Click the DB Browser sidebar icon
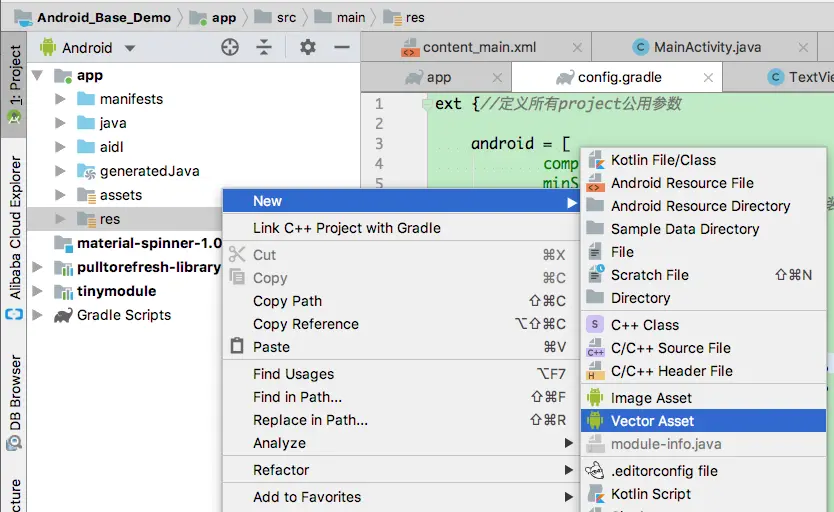This screenshot has height=512, width=834. [14, 442]
